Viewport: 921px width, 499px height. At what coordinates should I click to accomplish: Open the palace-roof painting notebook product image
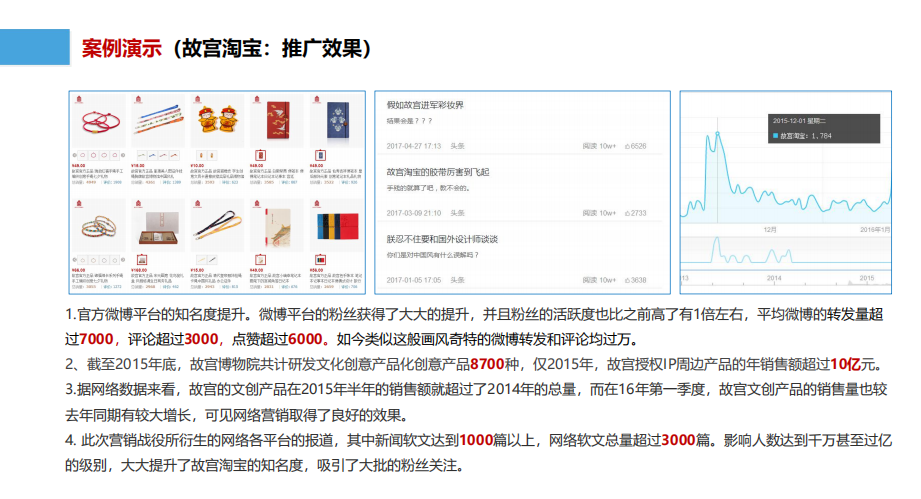277,226
